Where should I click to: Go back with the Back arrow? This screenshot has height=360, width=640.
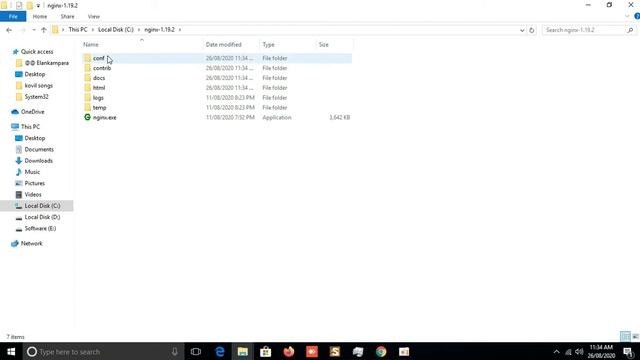point(9,30)
